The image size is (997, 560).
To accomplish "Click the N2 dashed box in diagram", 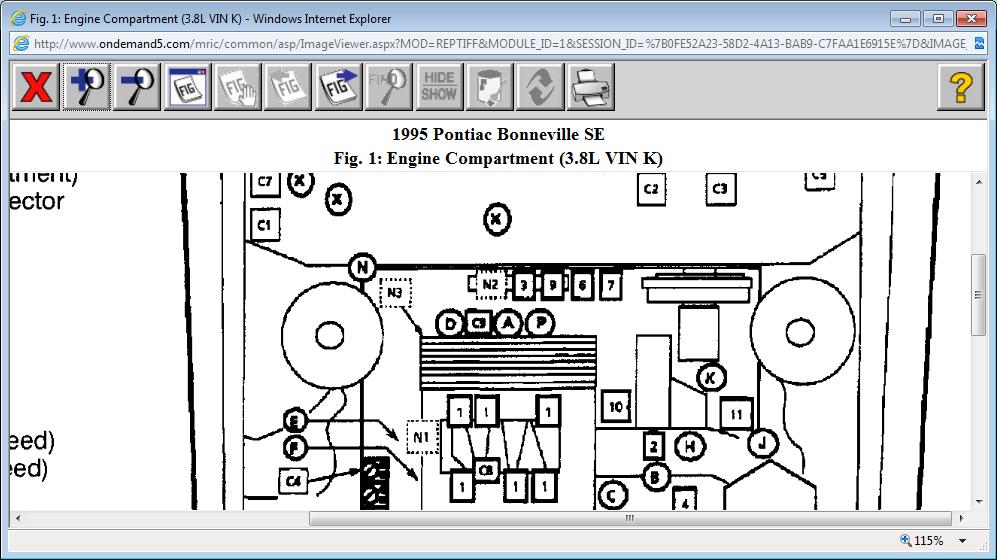I will [x=490, y=284].
